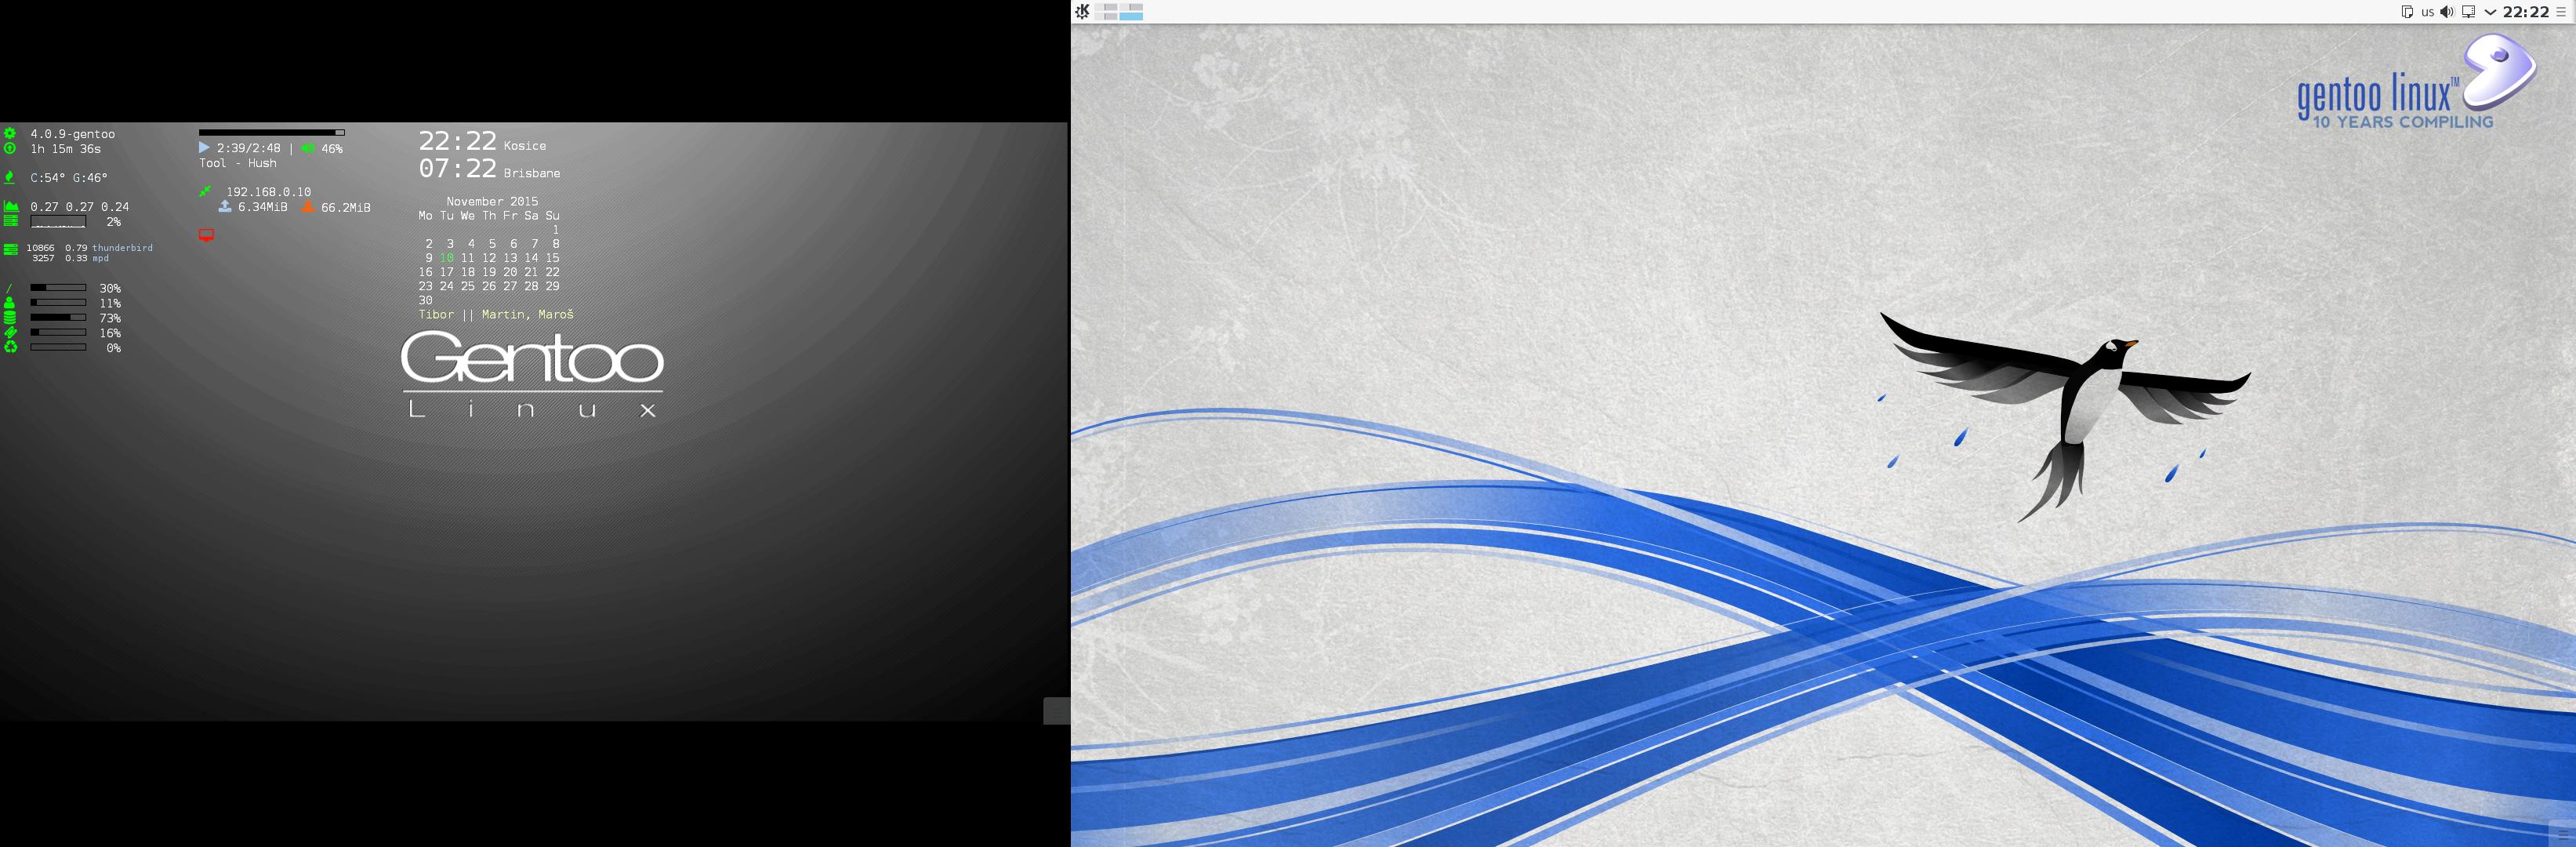Image resolution: width=2576 pixels, height=847 pixels.
Task: Click highlighted day 10 in the calendar
Action: point(447,258)
